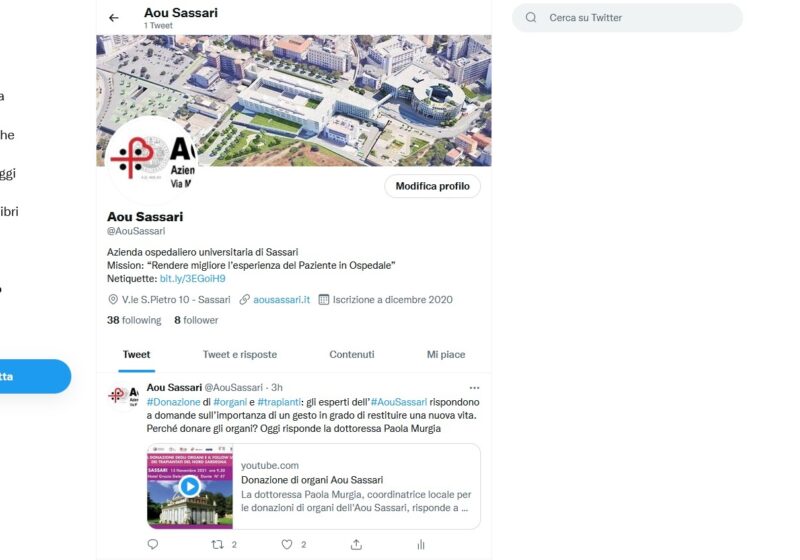
Task: Open the Tweet e risposte tab
Action: [x=240, y=354]
